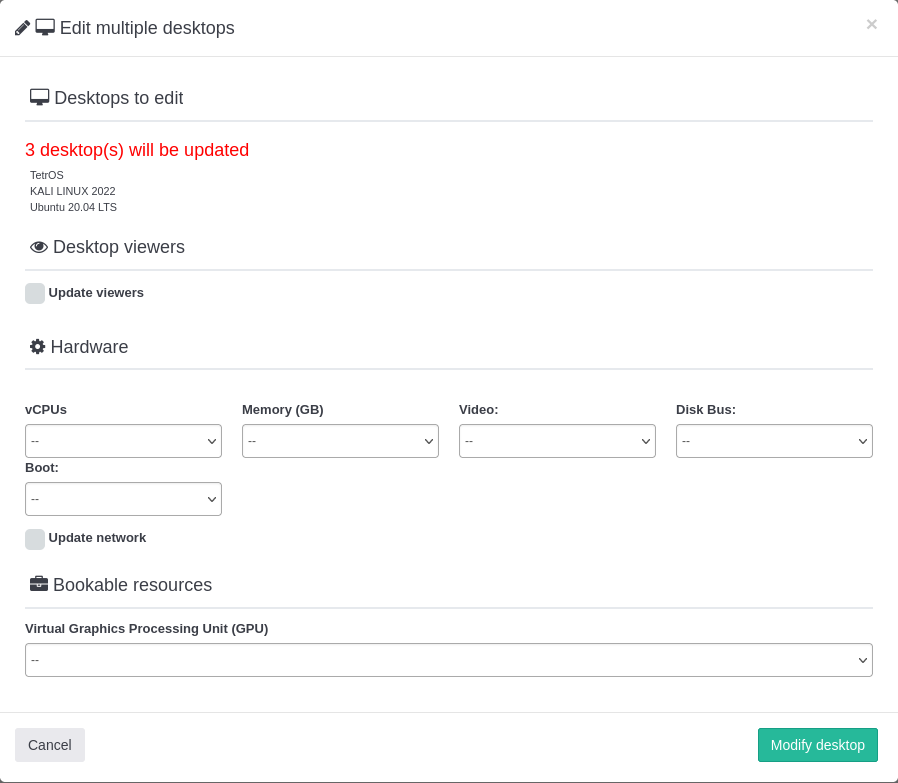Open the vCPUs dropdown
Viewport: 898px width, 783px height.
point(123,441)
